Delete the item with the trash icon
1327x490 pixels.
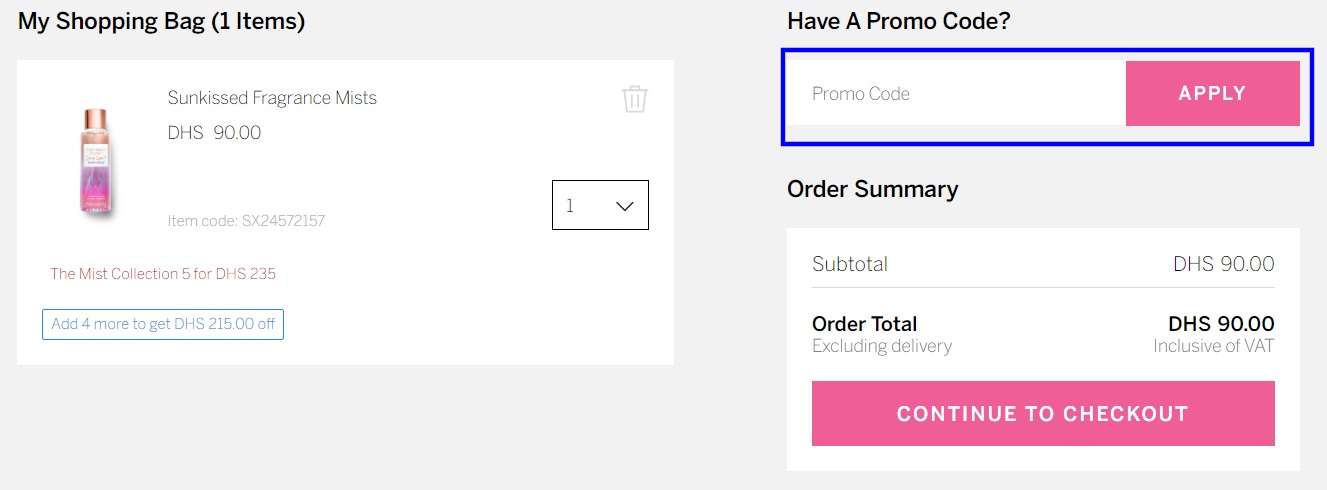(635, 99)
